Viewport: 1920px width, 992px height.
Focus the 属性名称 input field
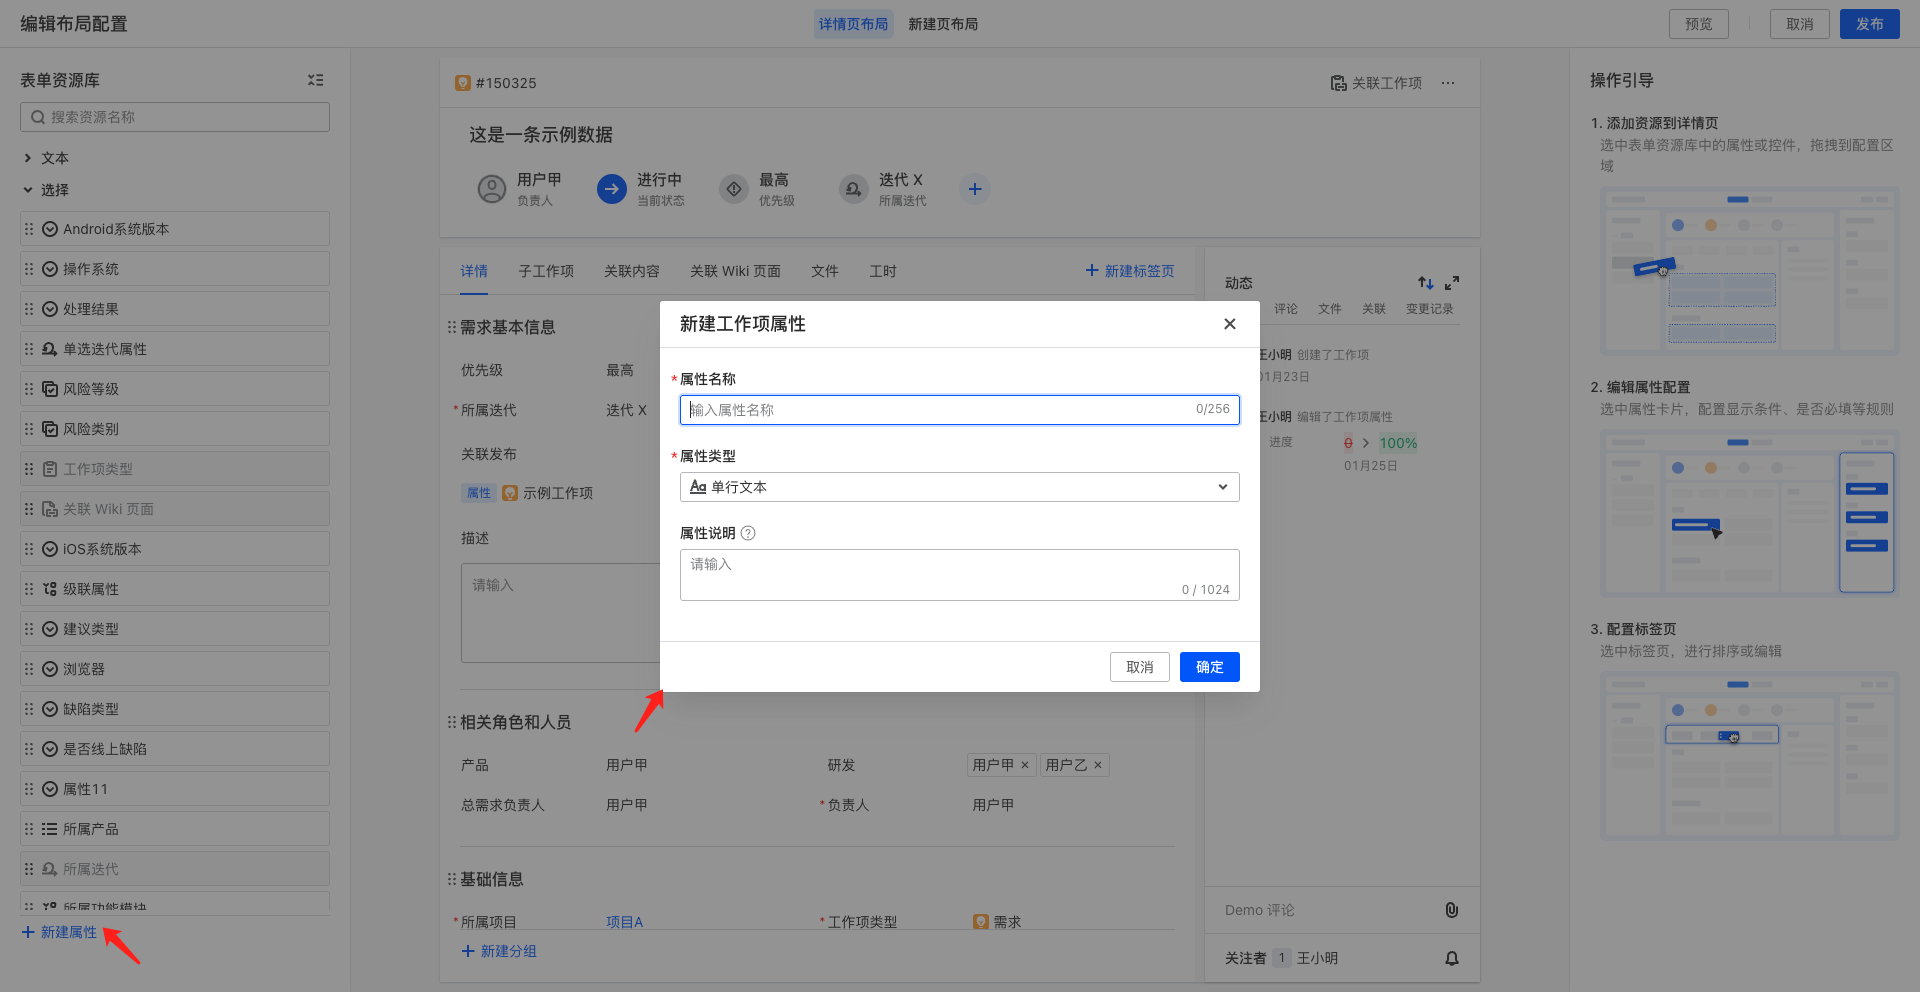click(x=960, y=410)
